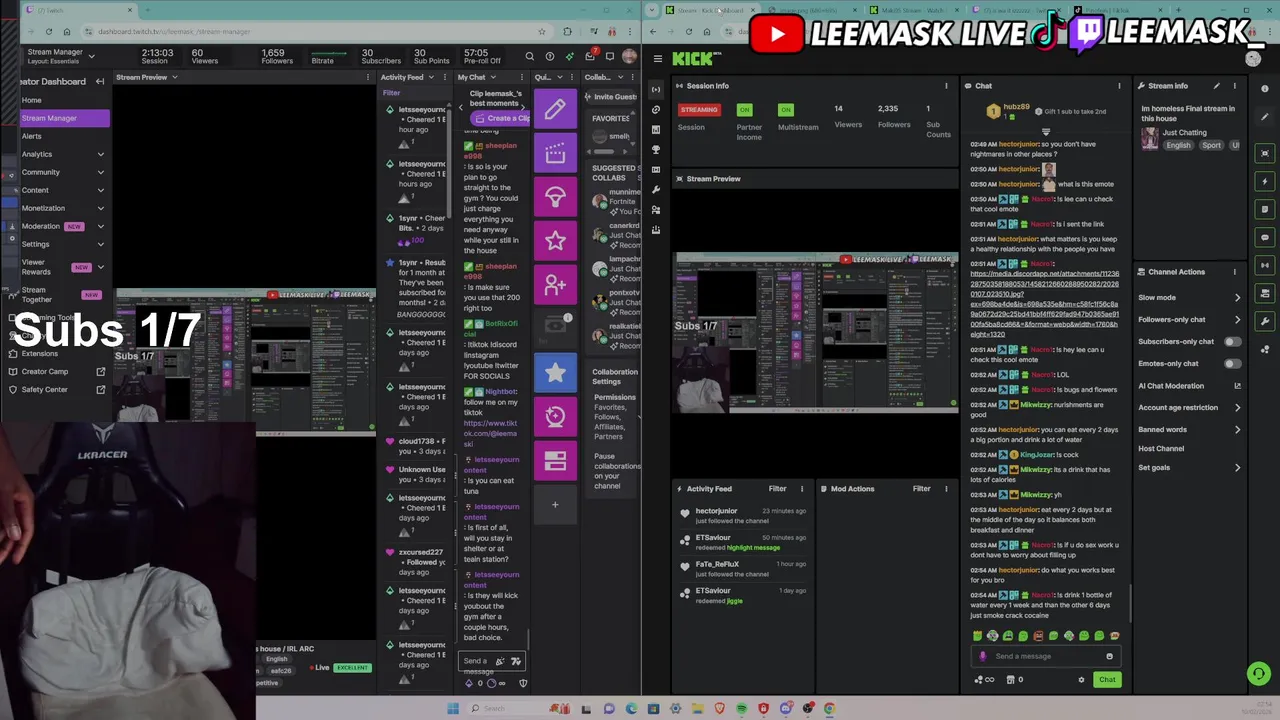Click Kick left sidebar trophy icon

point(655,150)
